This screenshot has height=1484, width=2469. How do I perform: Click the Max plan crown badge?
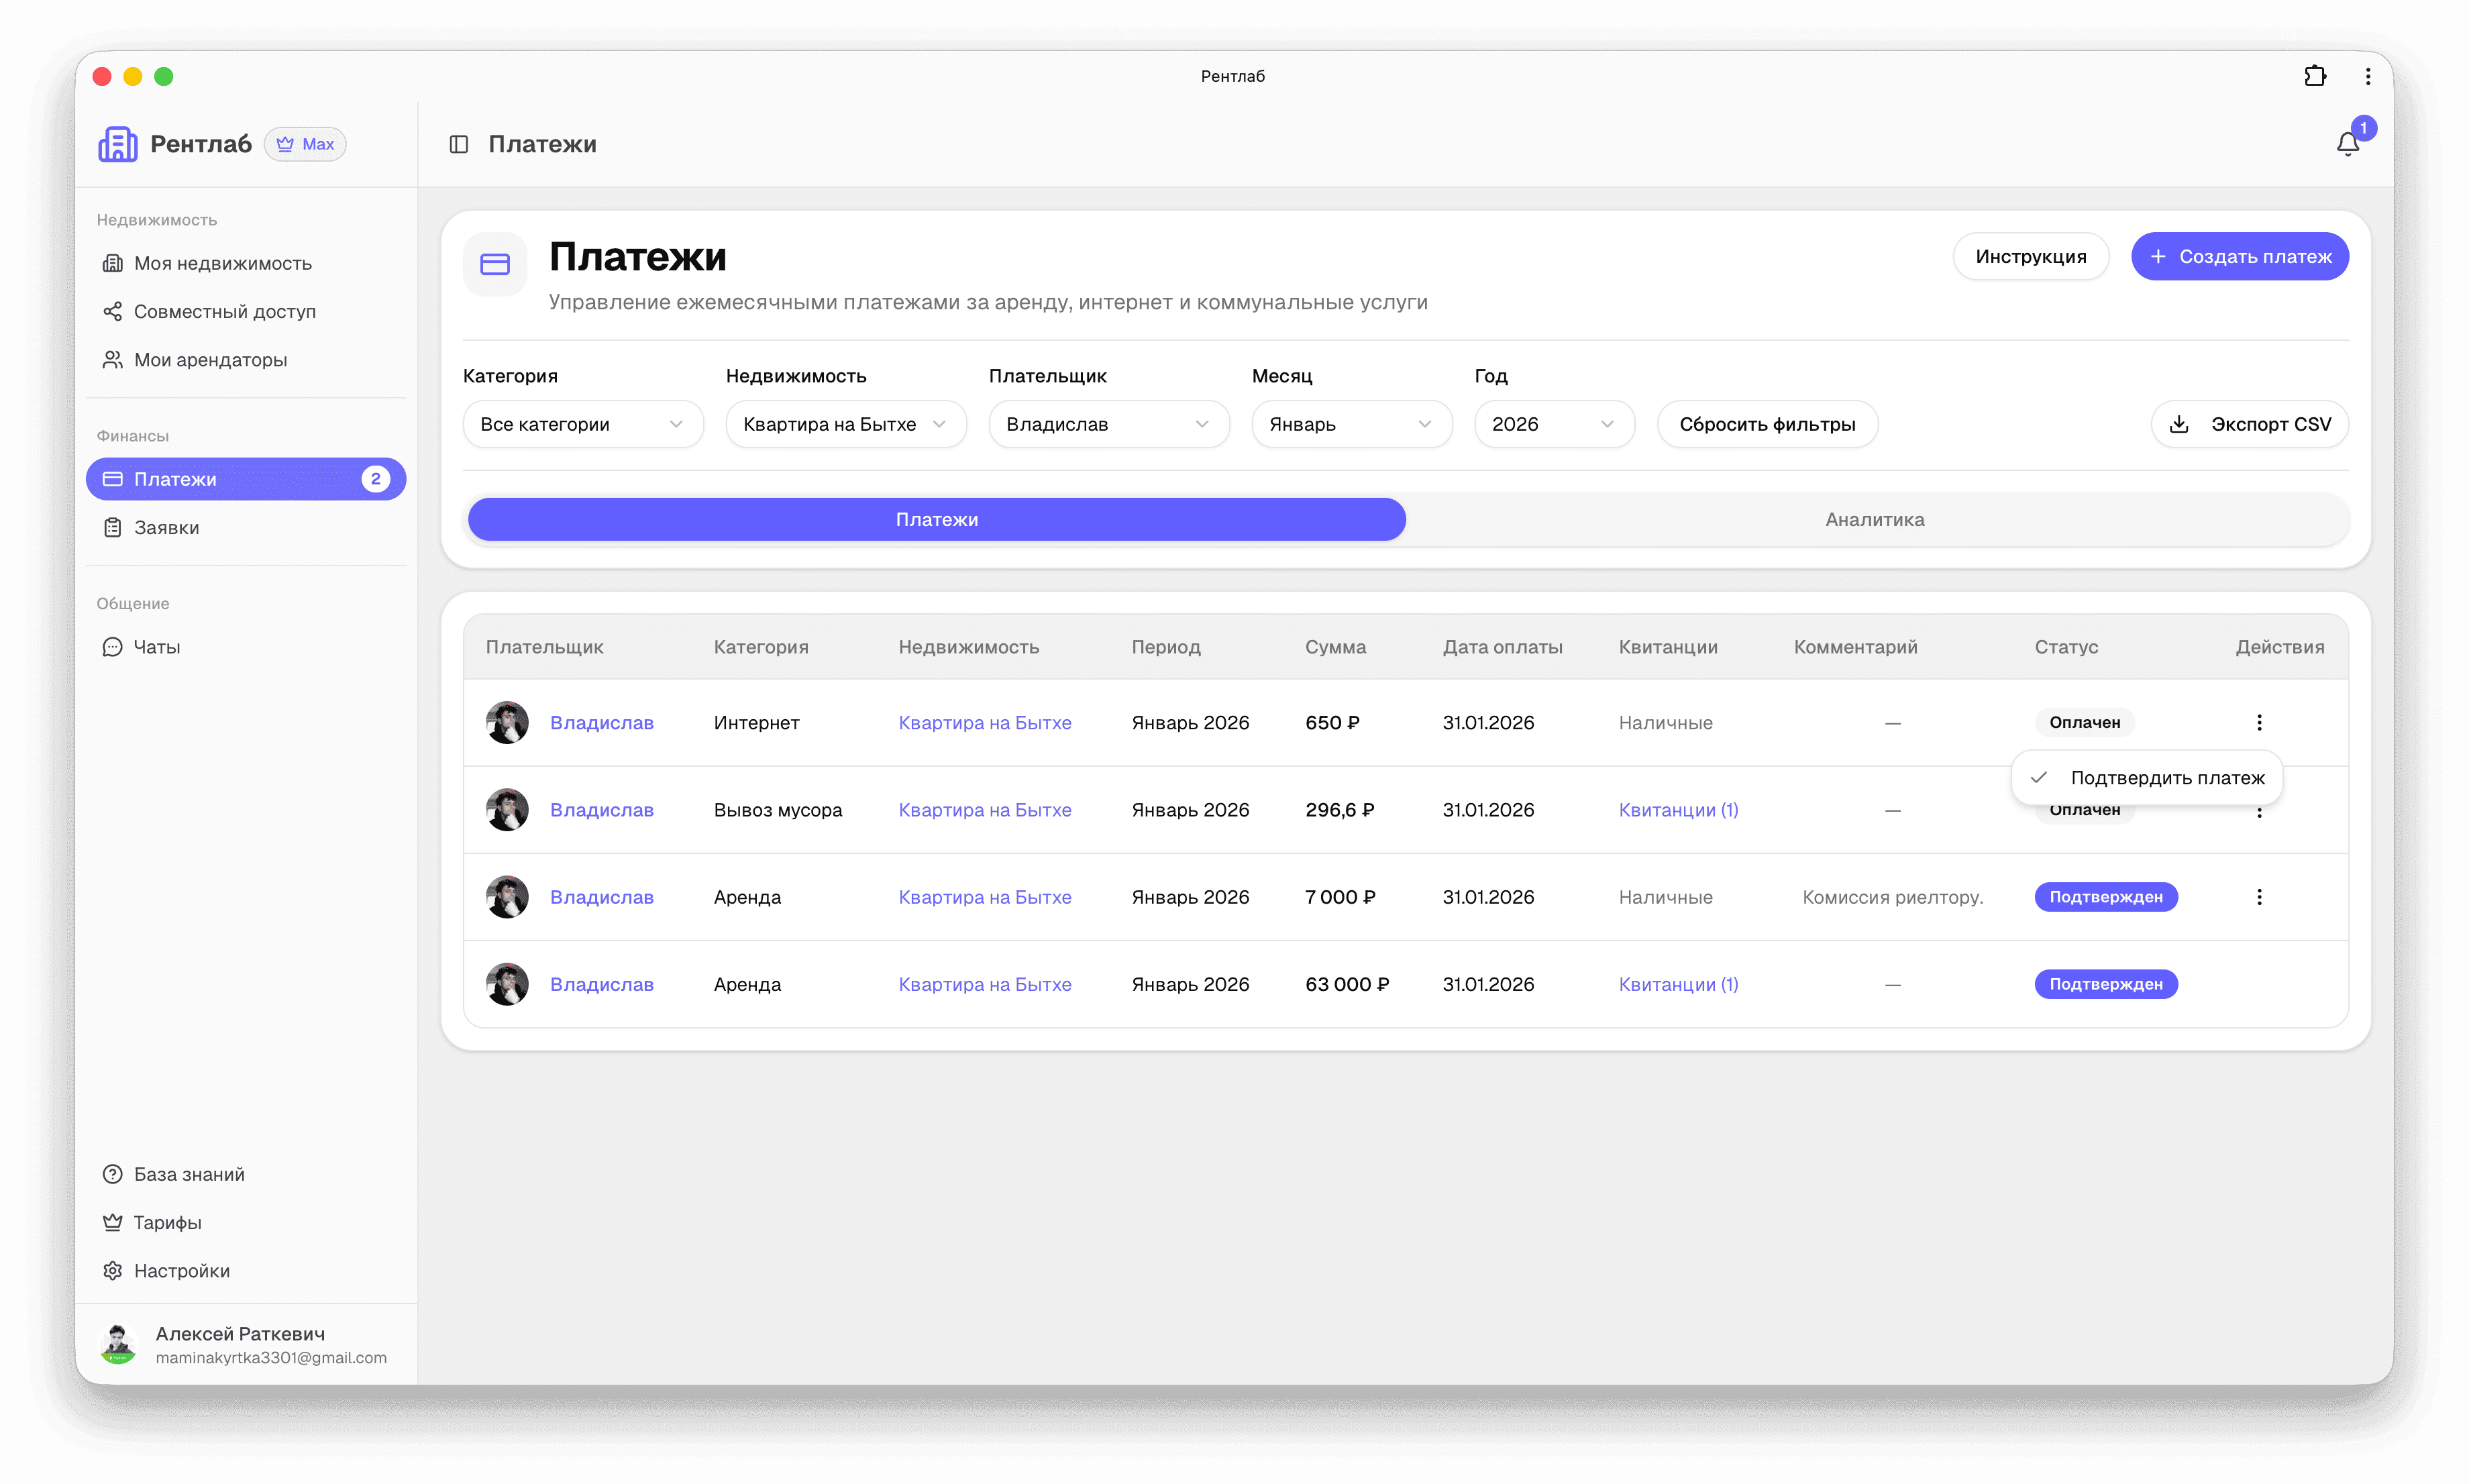[x=305, y=144]
